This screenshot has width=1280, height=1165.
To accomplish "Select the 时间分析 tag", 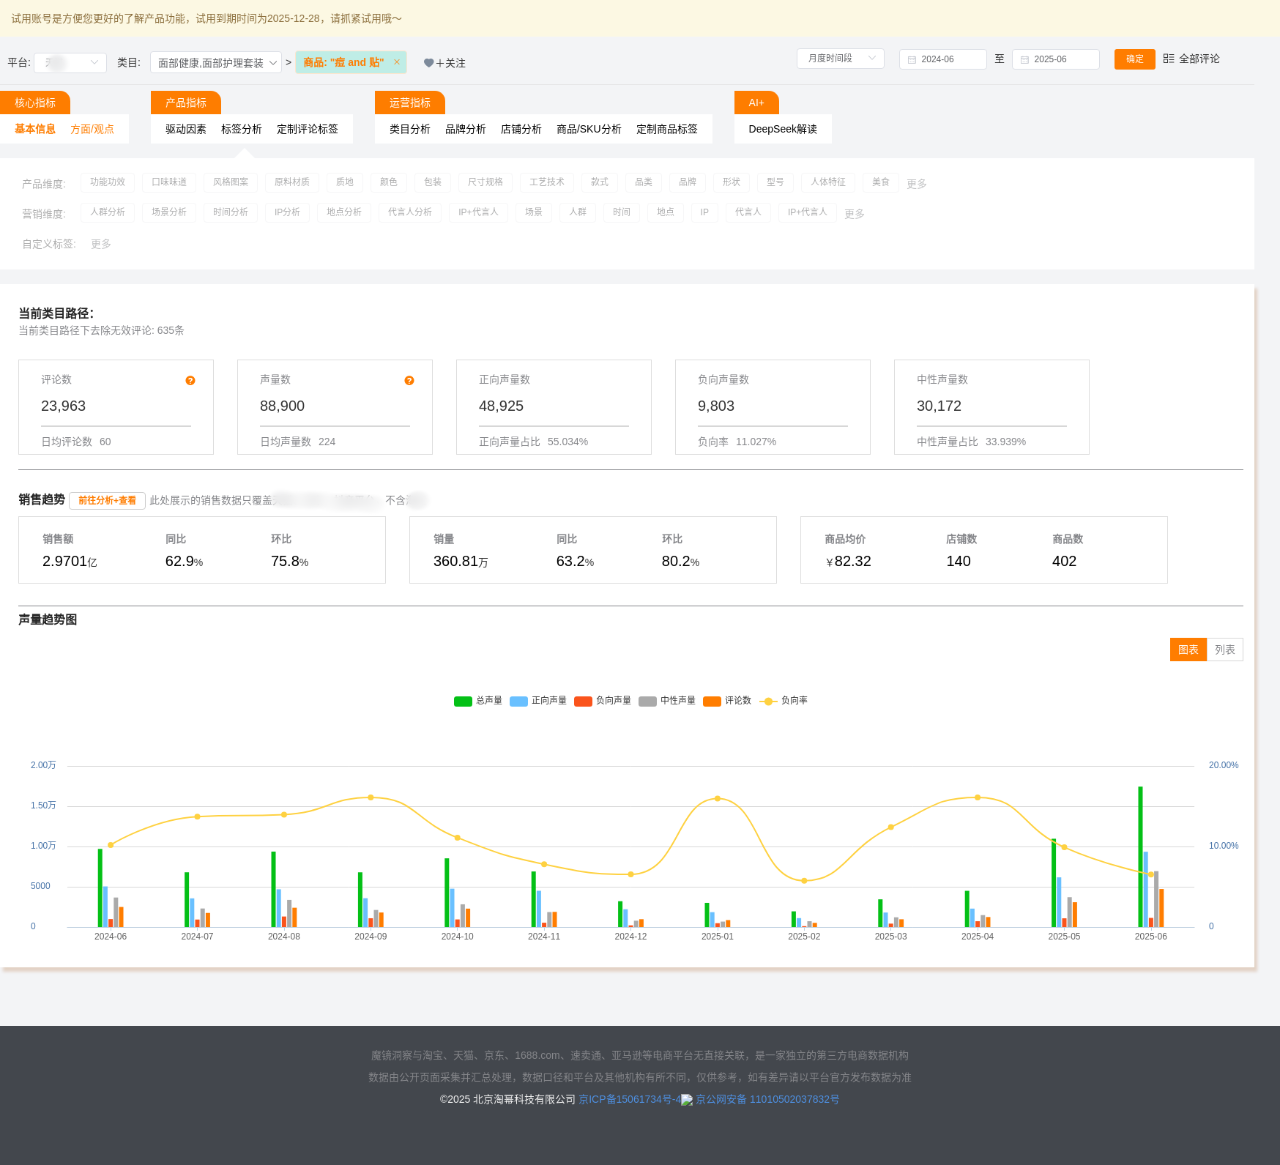I will tap(231, 212).
